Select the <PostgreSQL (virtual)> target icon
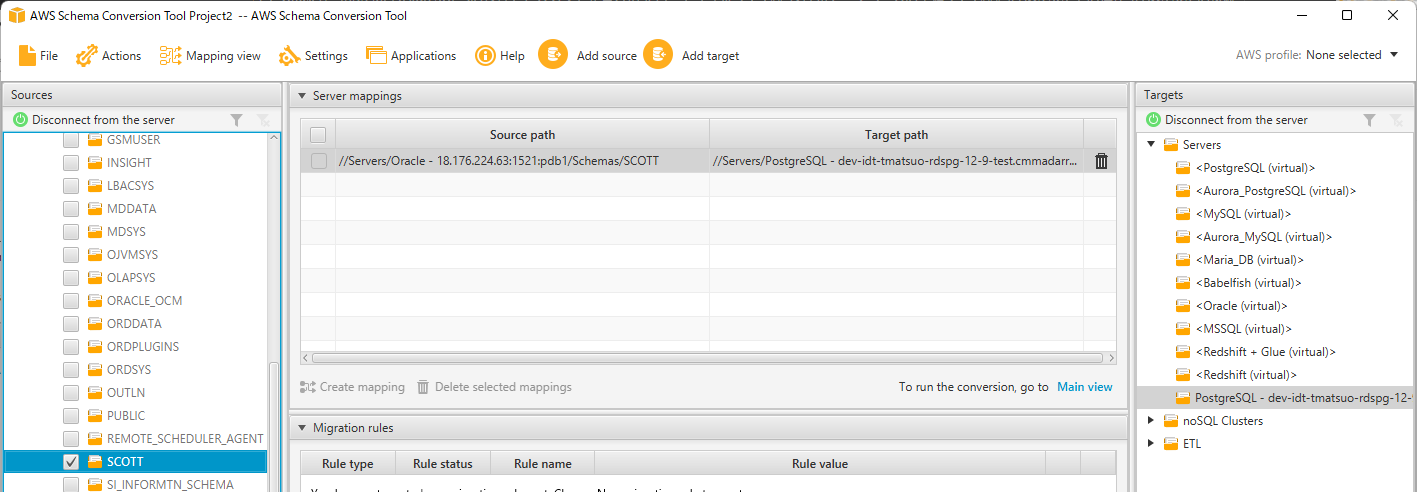 pos(1184,168)
